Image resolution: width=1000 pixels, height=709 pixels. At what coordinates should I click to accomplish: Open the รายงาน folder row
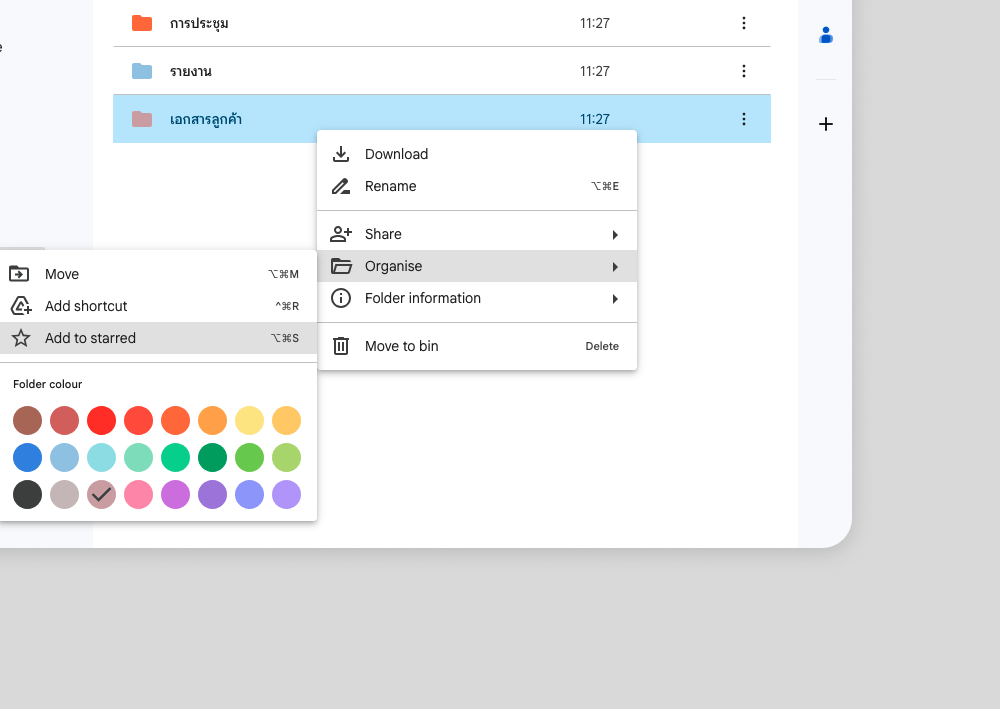click(x=190, y=71)
